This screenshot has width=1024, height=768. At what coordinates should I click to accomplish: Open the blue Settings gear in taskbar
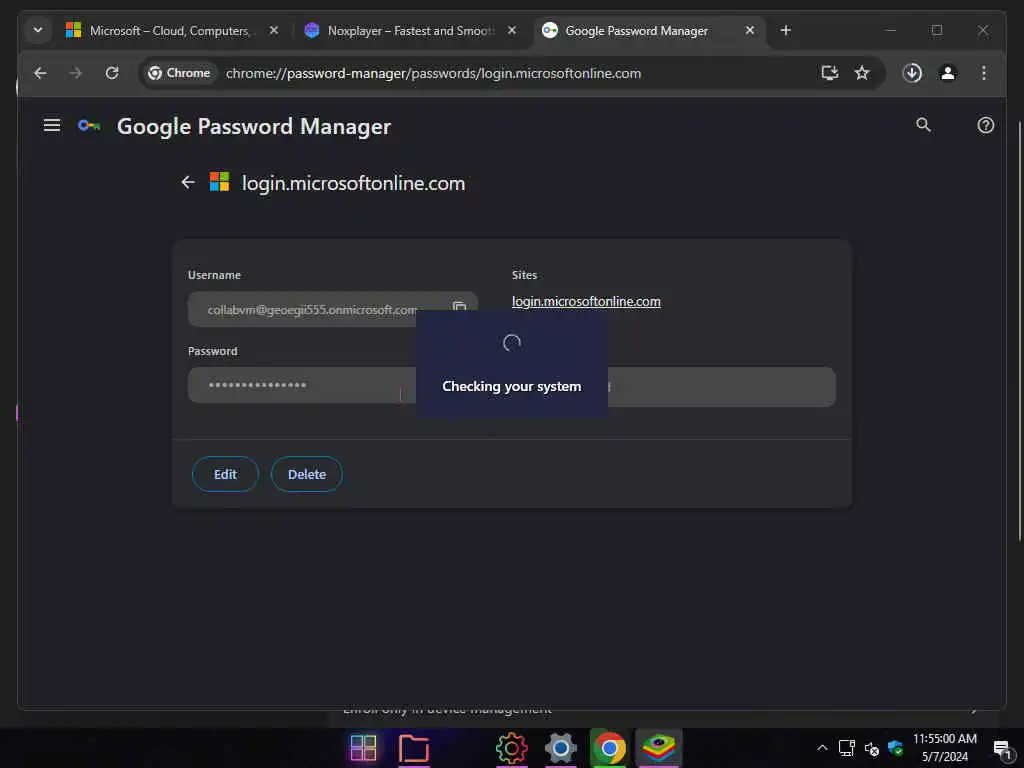[560, 748]
